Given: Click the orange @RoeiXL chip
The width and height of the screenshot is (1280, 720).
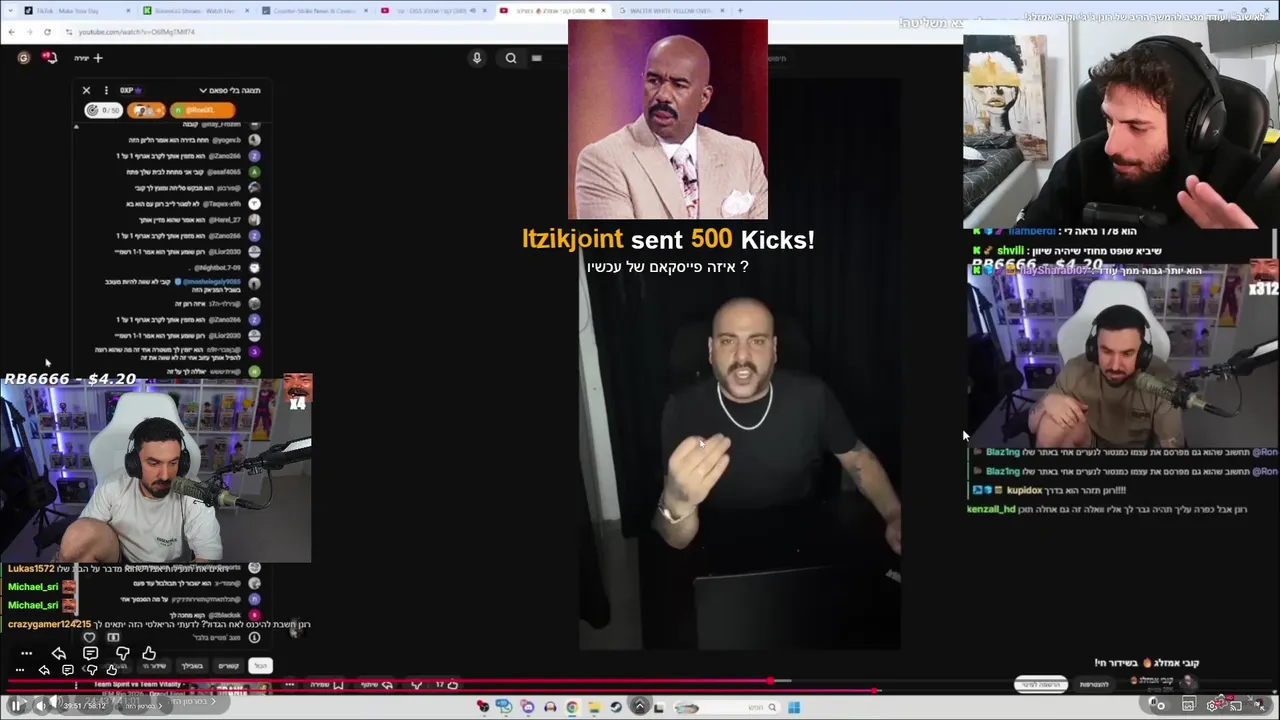Looking at the screenshot, I should [203, 110].
